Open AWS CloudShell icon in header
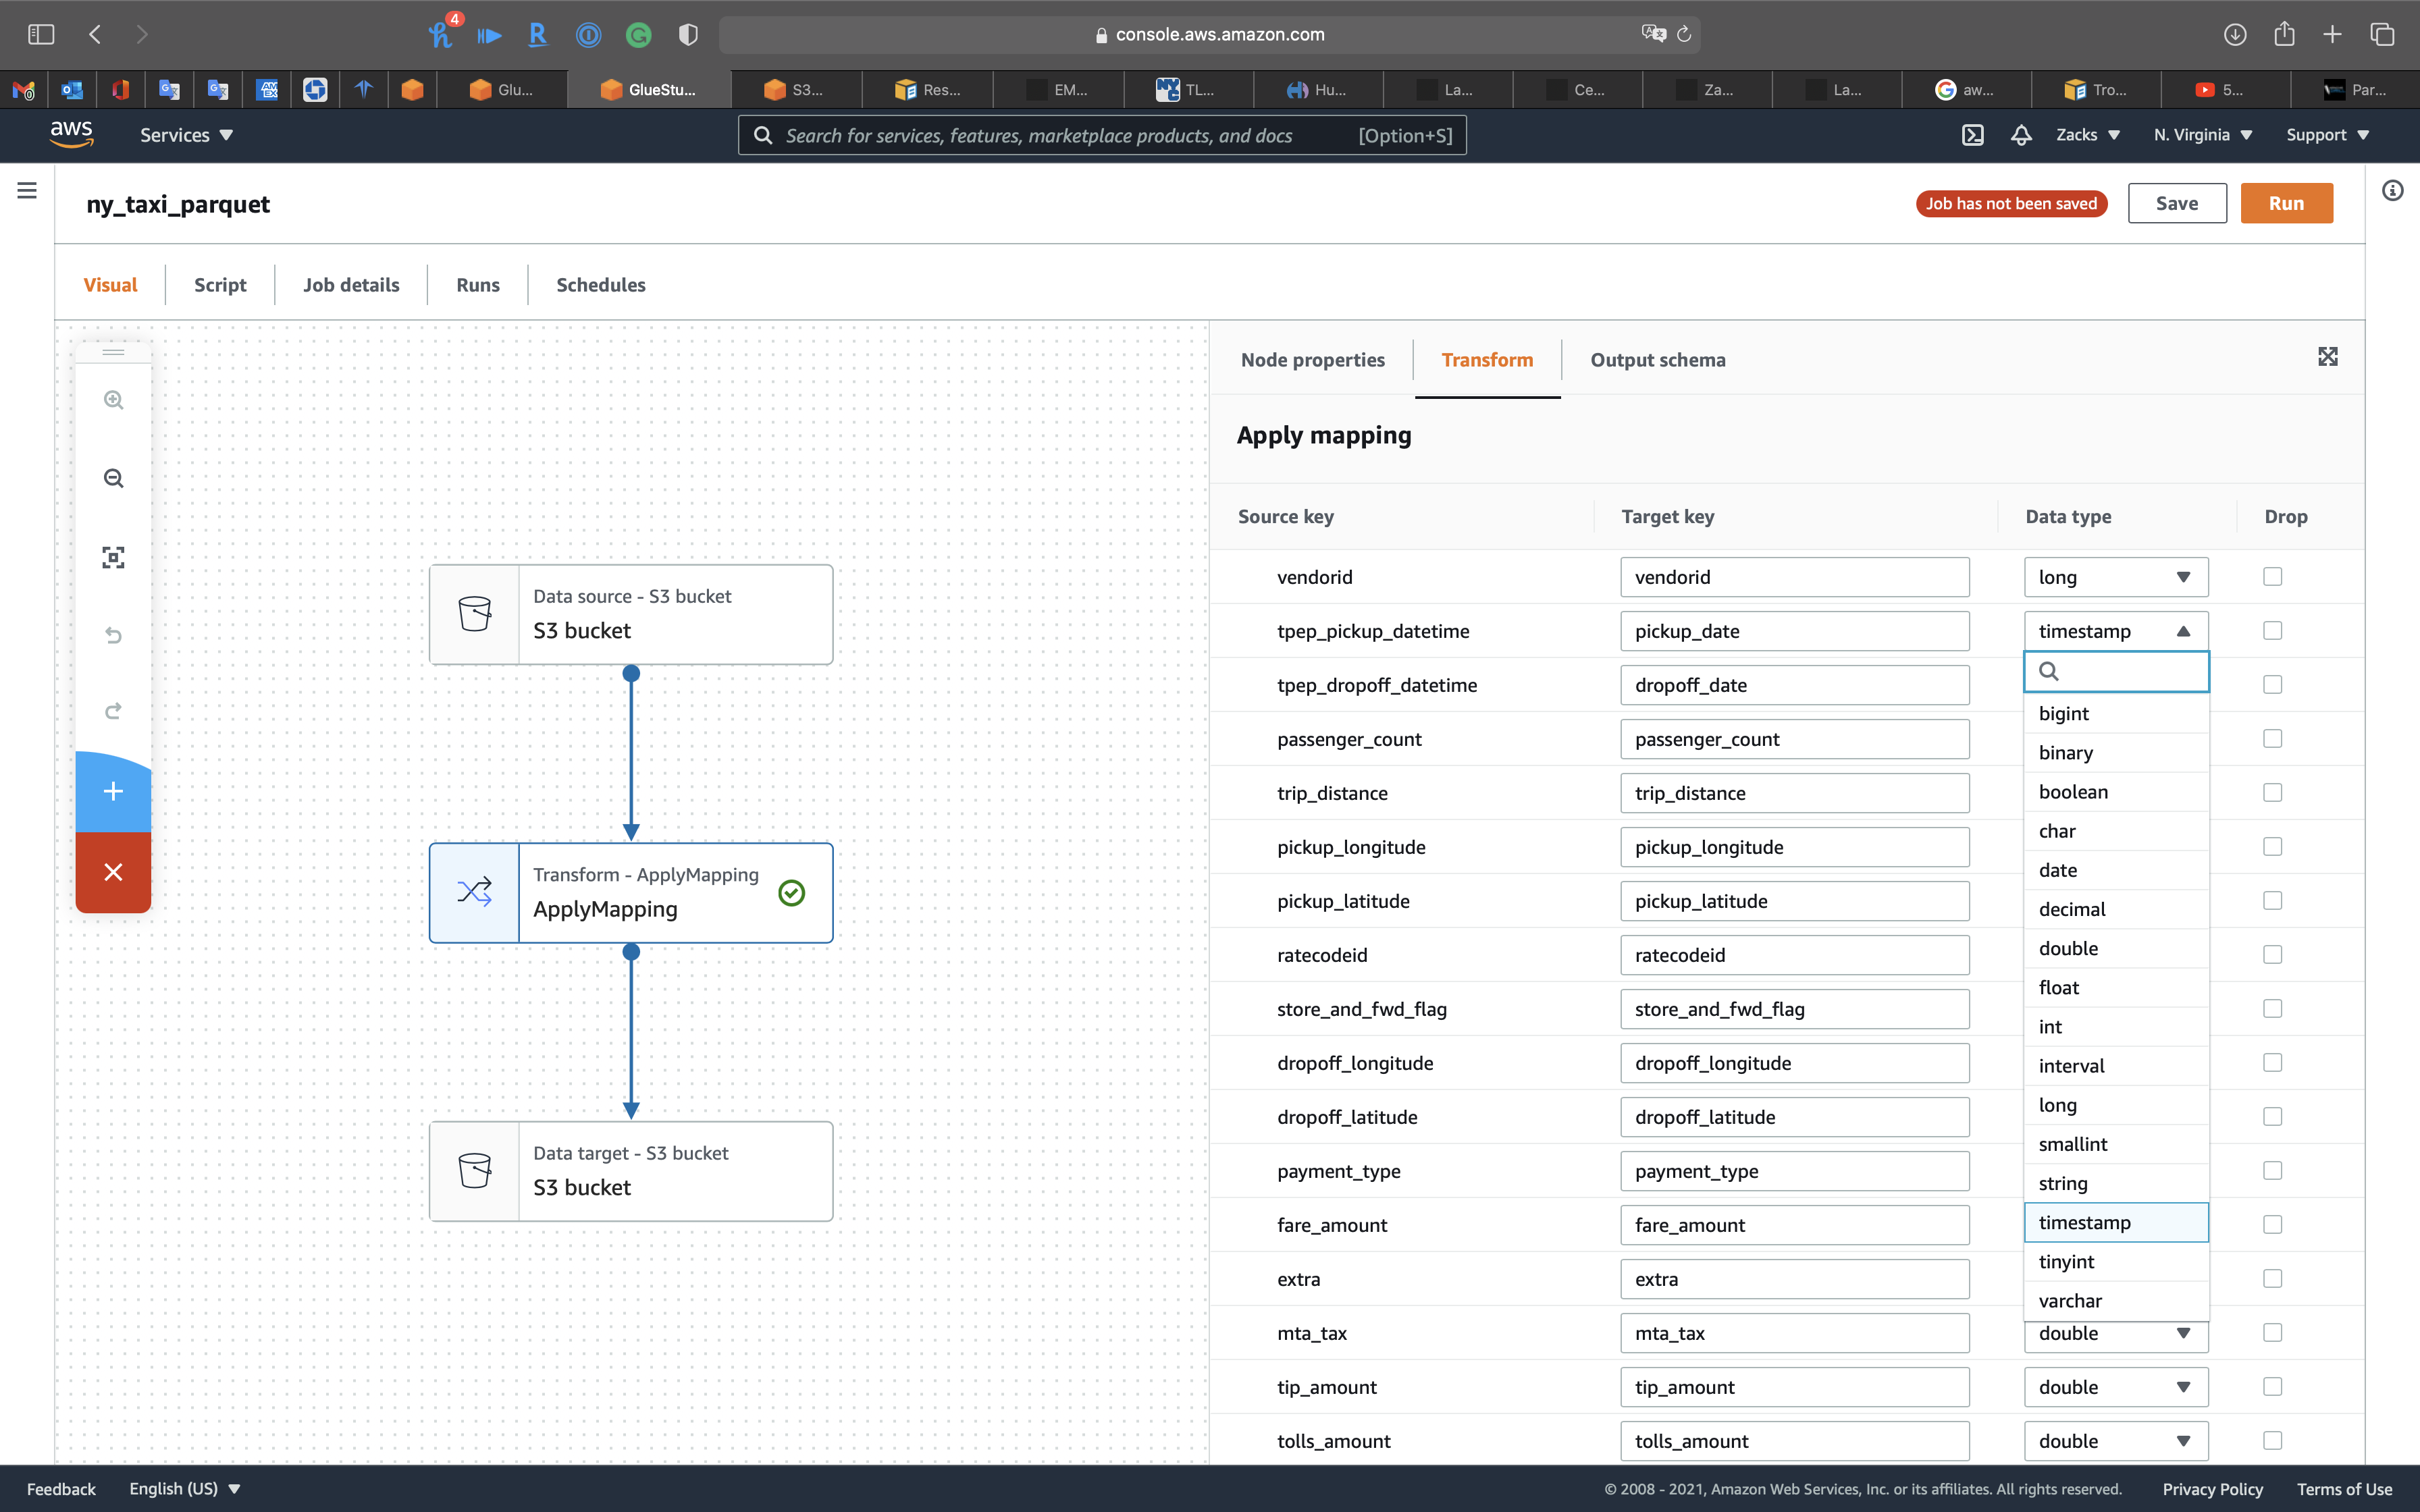Viewport: 2420px width, 1512px height. (1972, 135)
